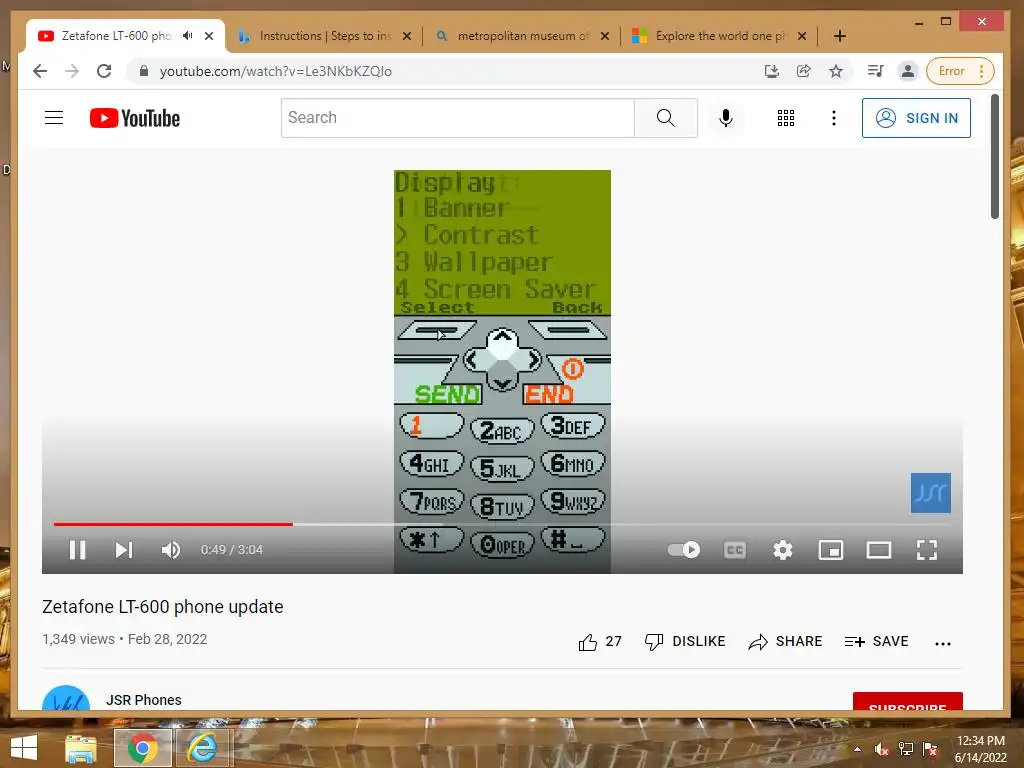Show hidden system tray icons

click(x=857, y=749)
